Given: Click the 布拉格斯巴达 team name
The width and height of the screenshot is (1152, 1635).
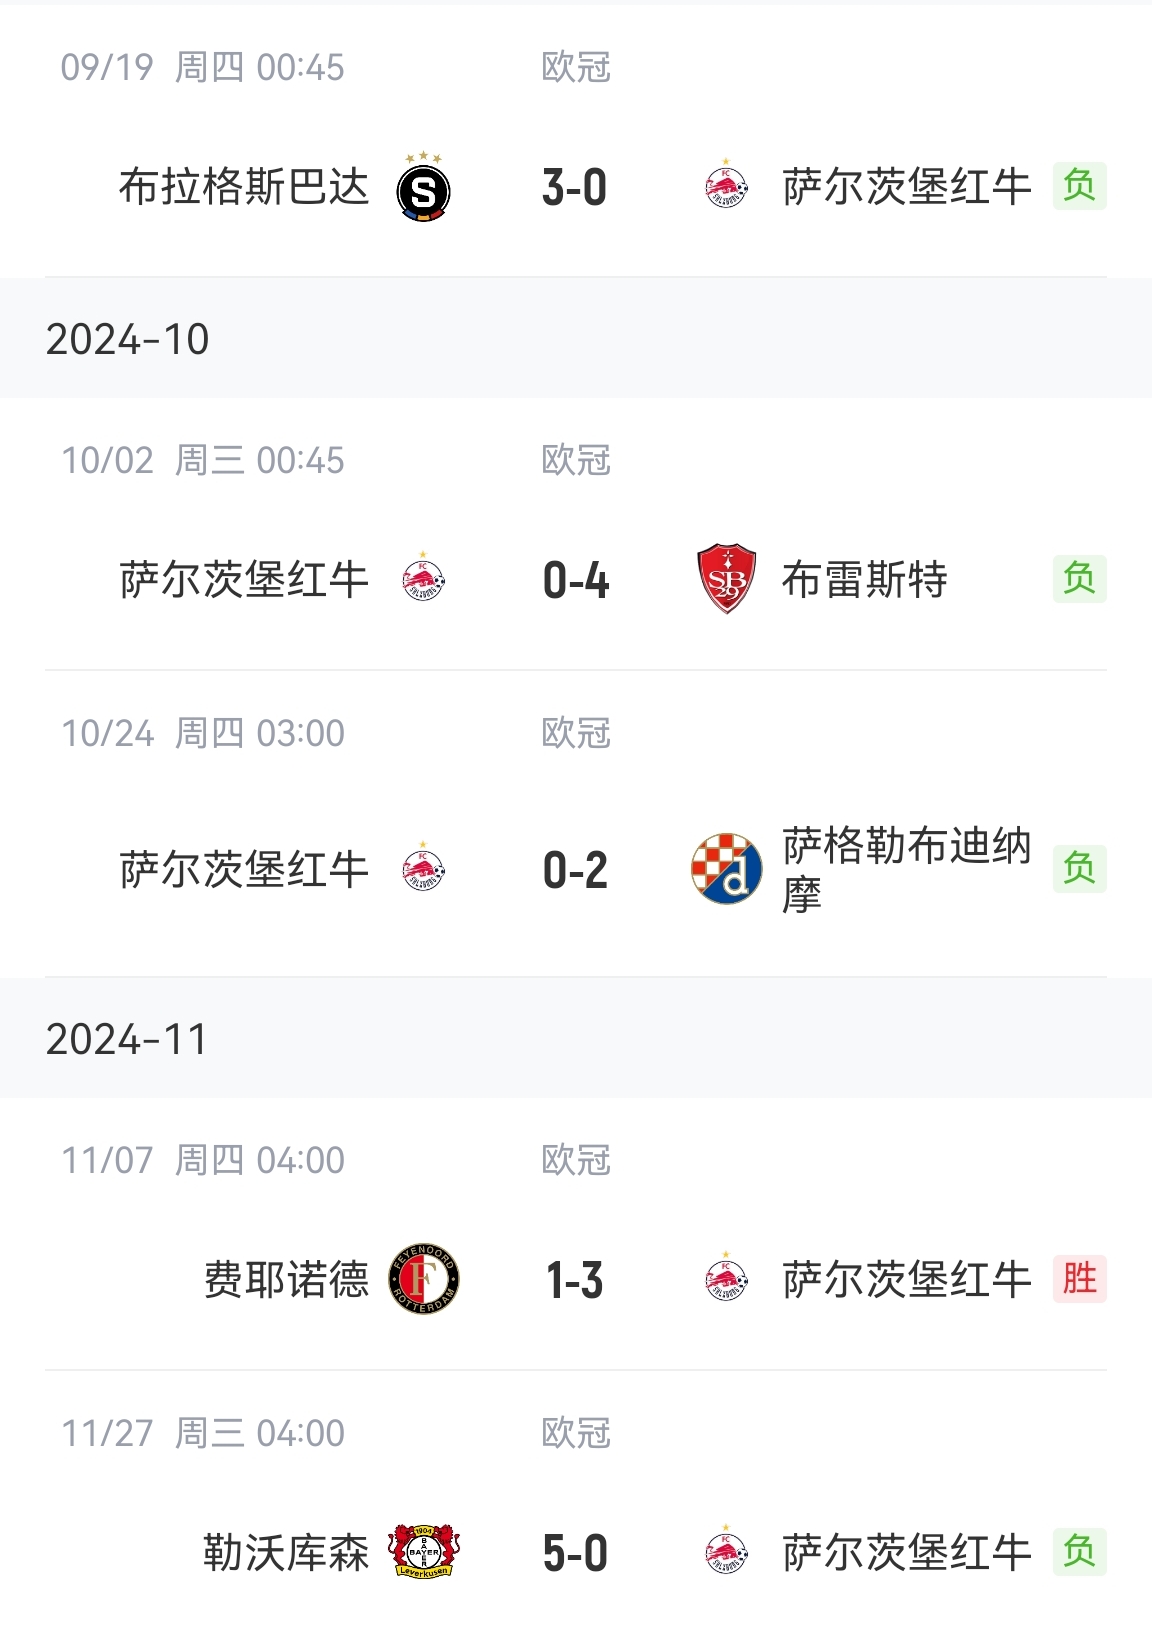Looking at the screenshot, I should (244, 187).
